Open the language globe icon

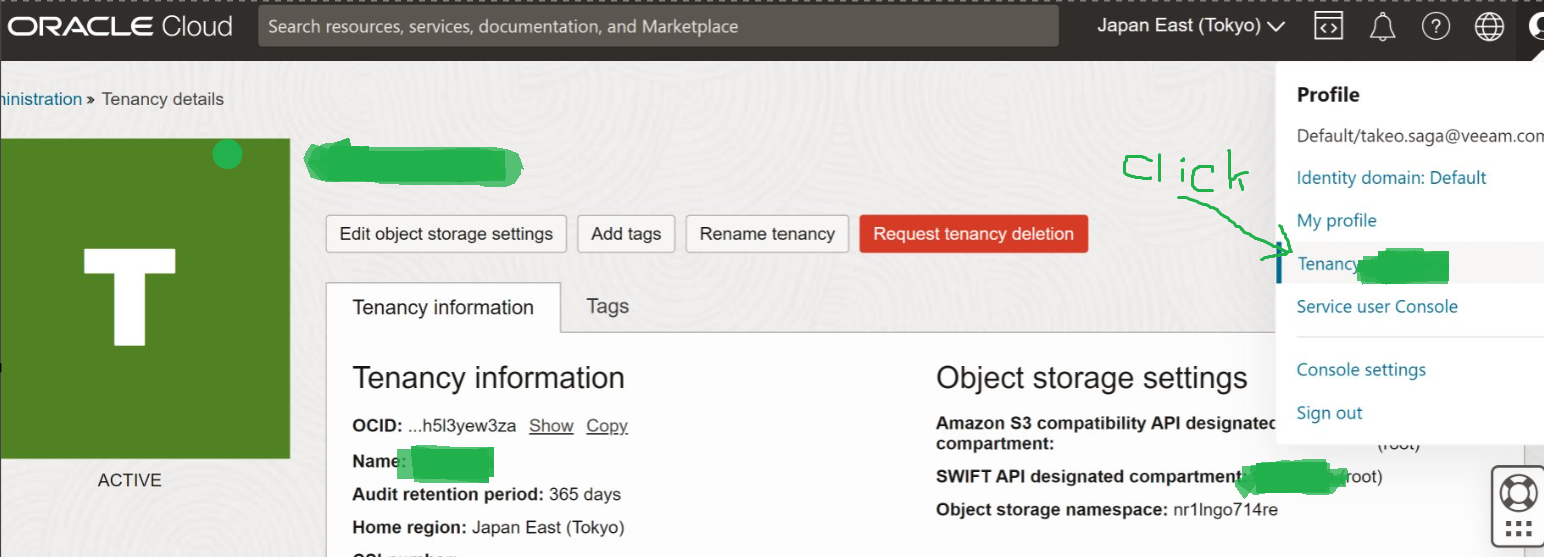tap(1489, 27)
